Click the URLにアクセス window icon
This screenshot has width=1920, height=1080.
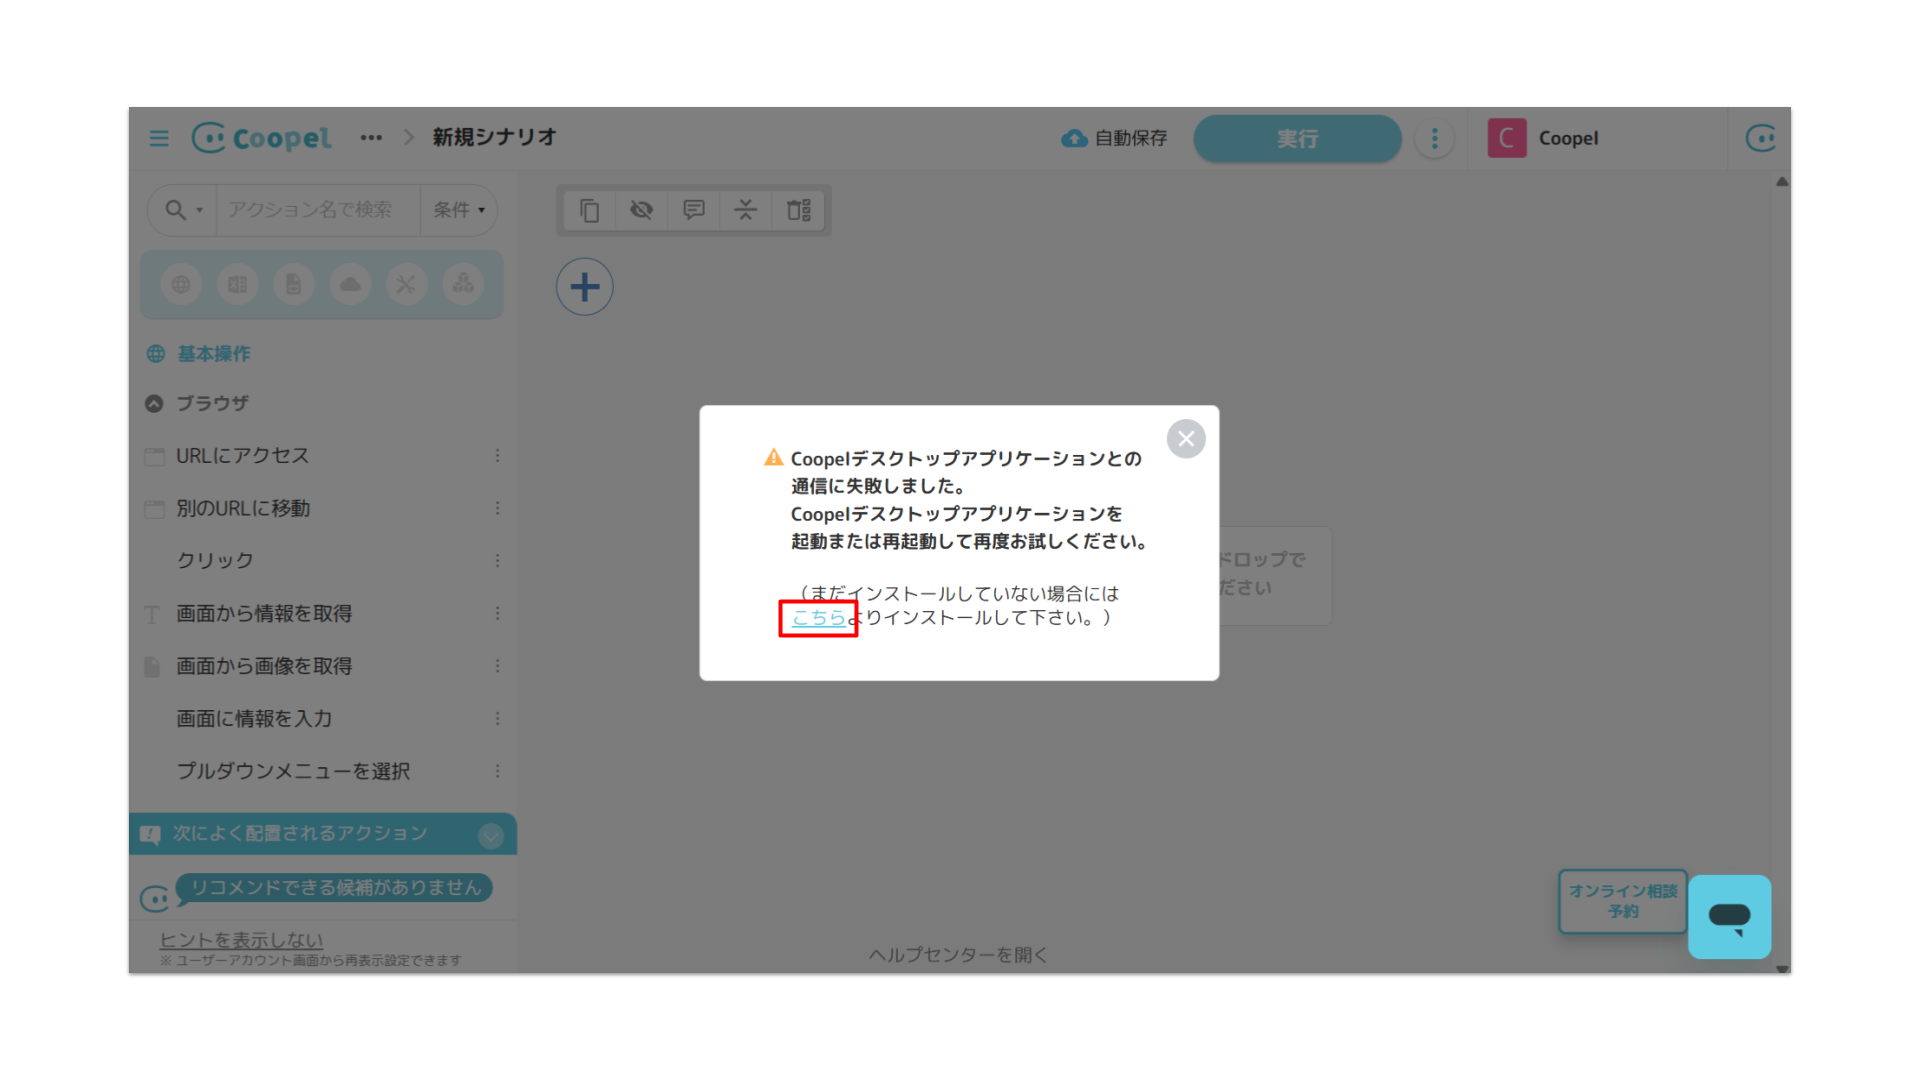154,457
